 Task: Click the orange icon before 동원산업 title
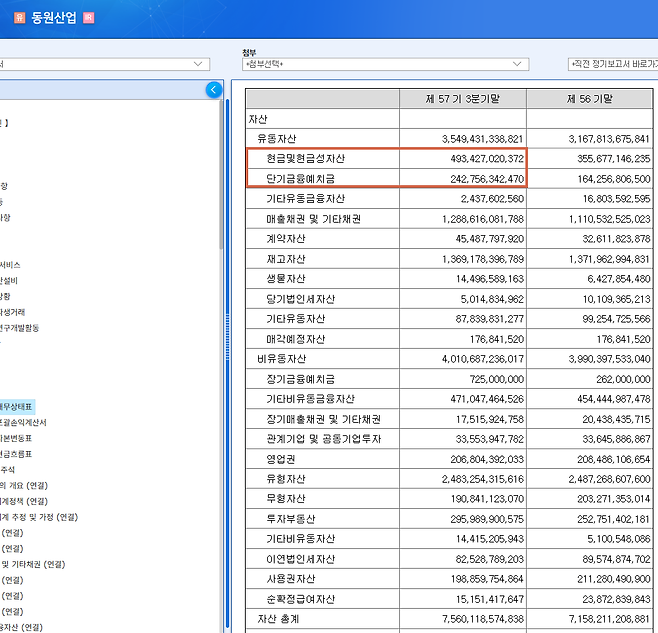[19, 17]
